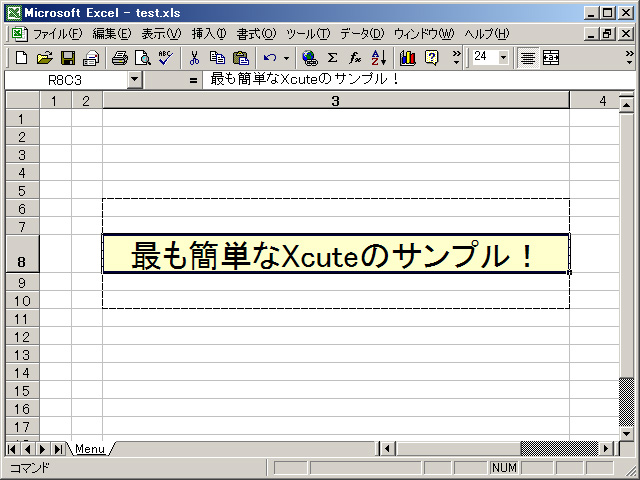Click the E-mail send icon
Viewport: 640px width, 480px height.
[x=91, y=58]
